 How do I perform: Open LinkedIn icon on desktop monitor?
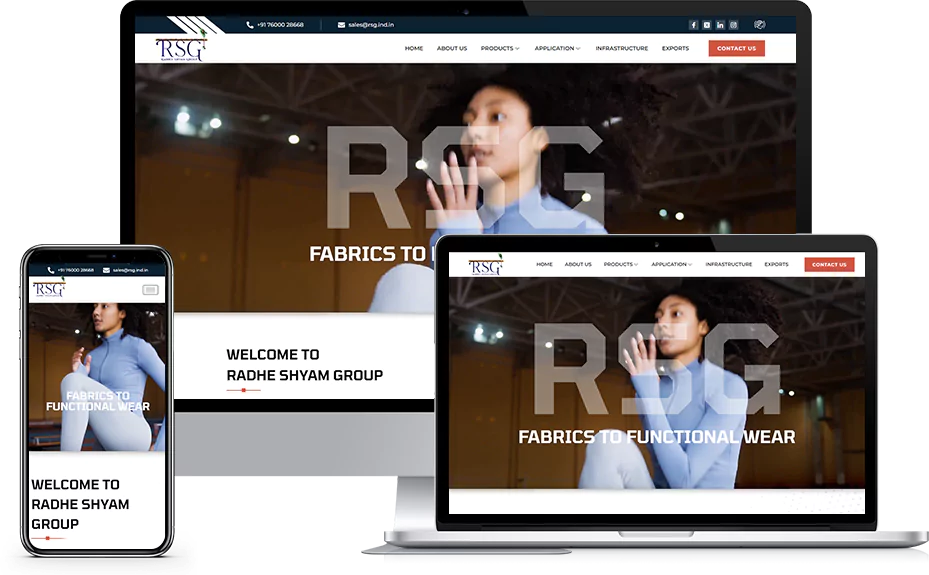click(x=720, y=25)
